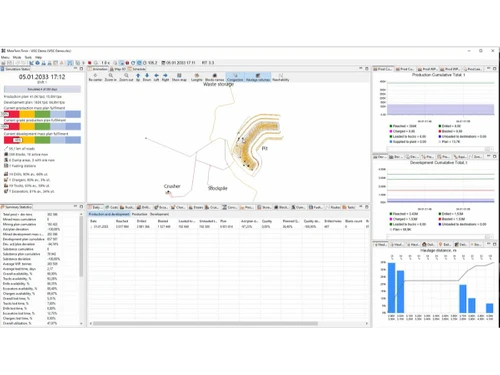Select the Development sub-tab
The image size is (500, 375).
(159, 214)
